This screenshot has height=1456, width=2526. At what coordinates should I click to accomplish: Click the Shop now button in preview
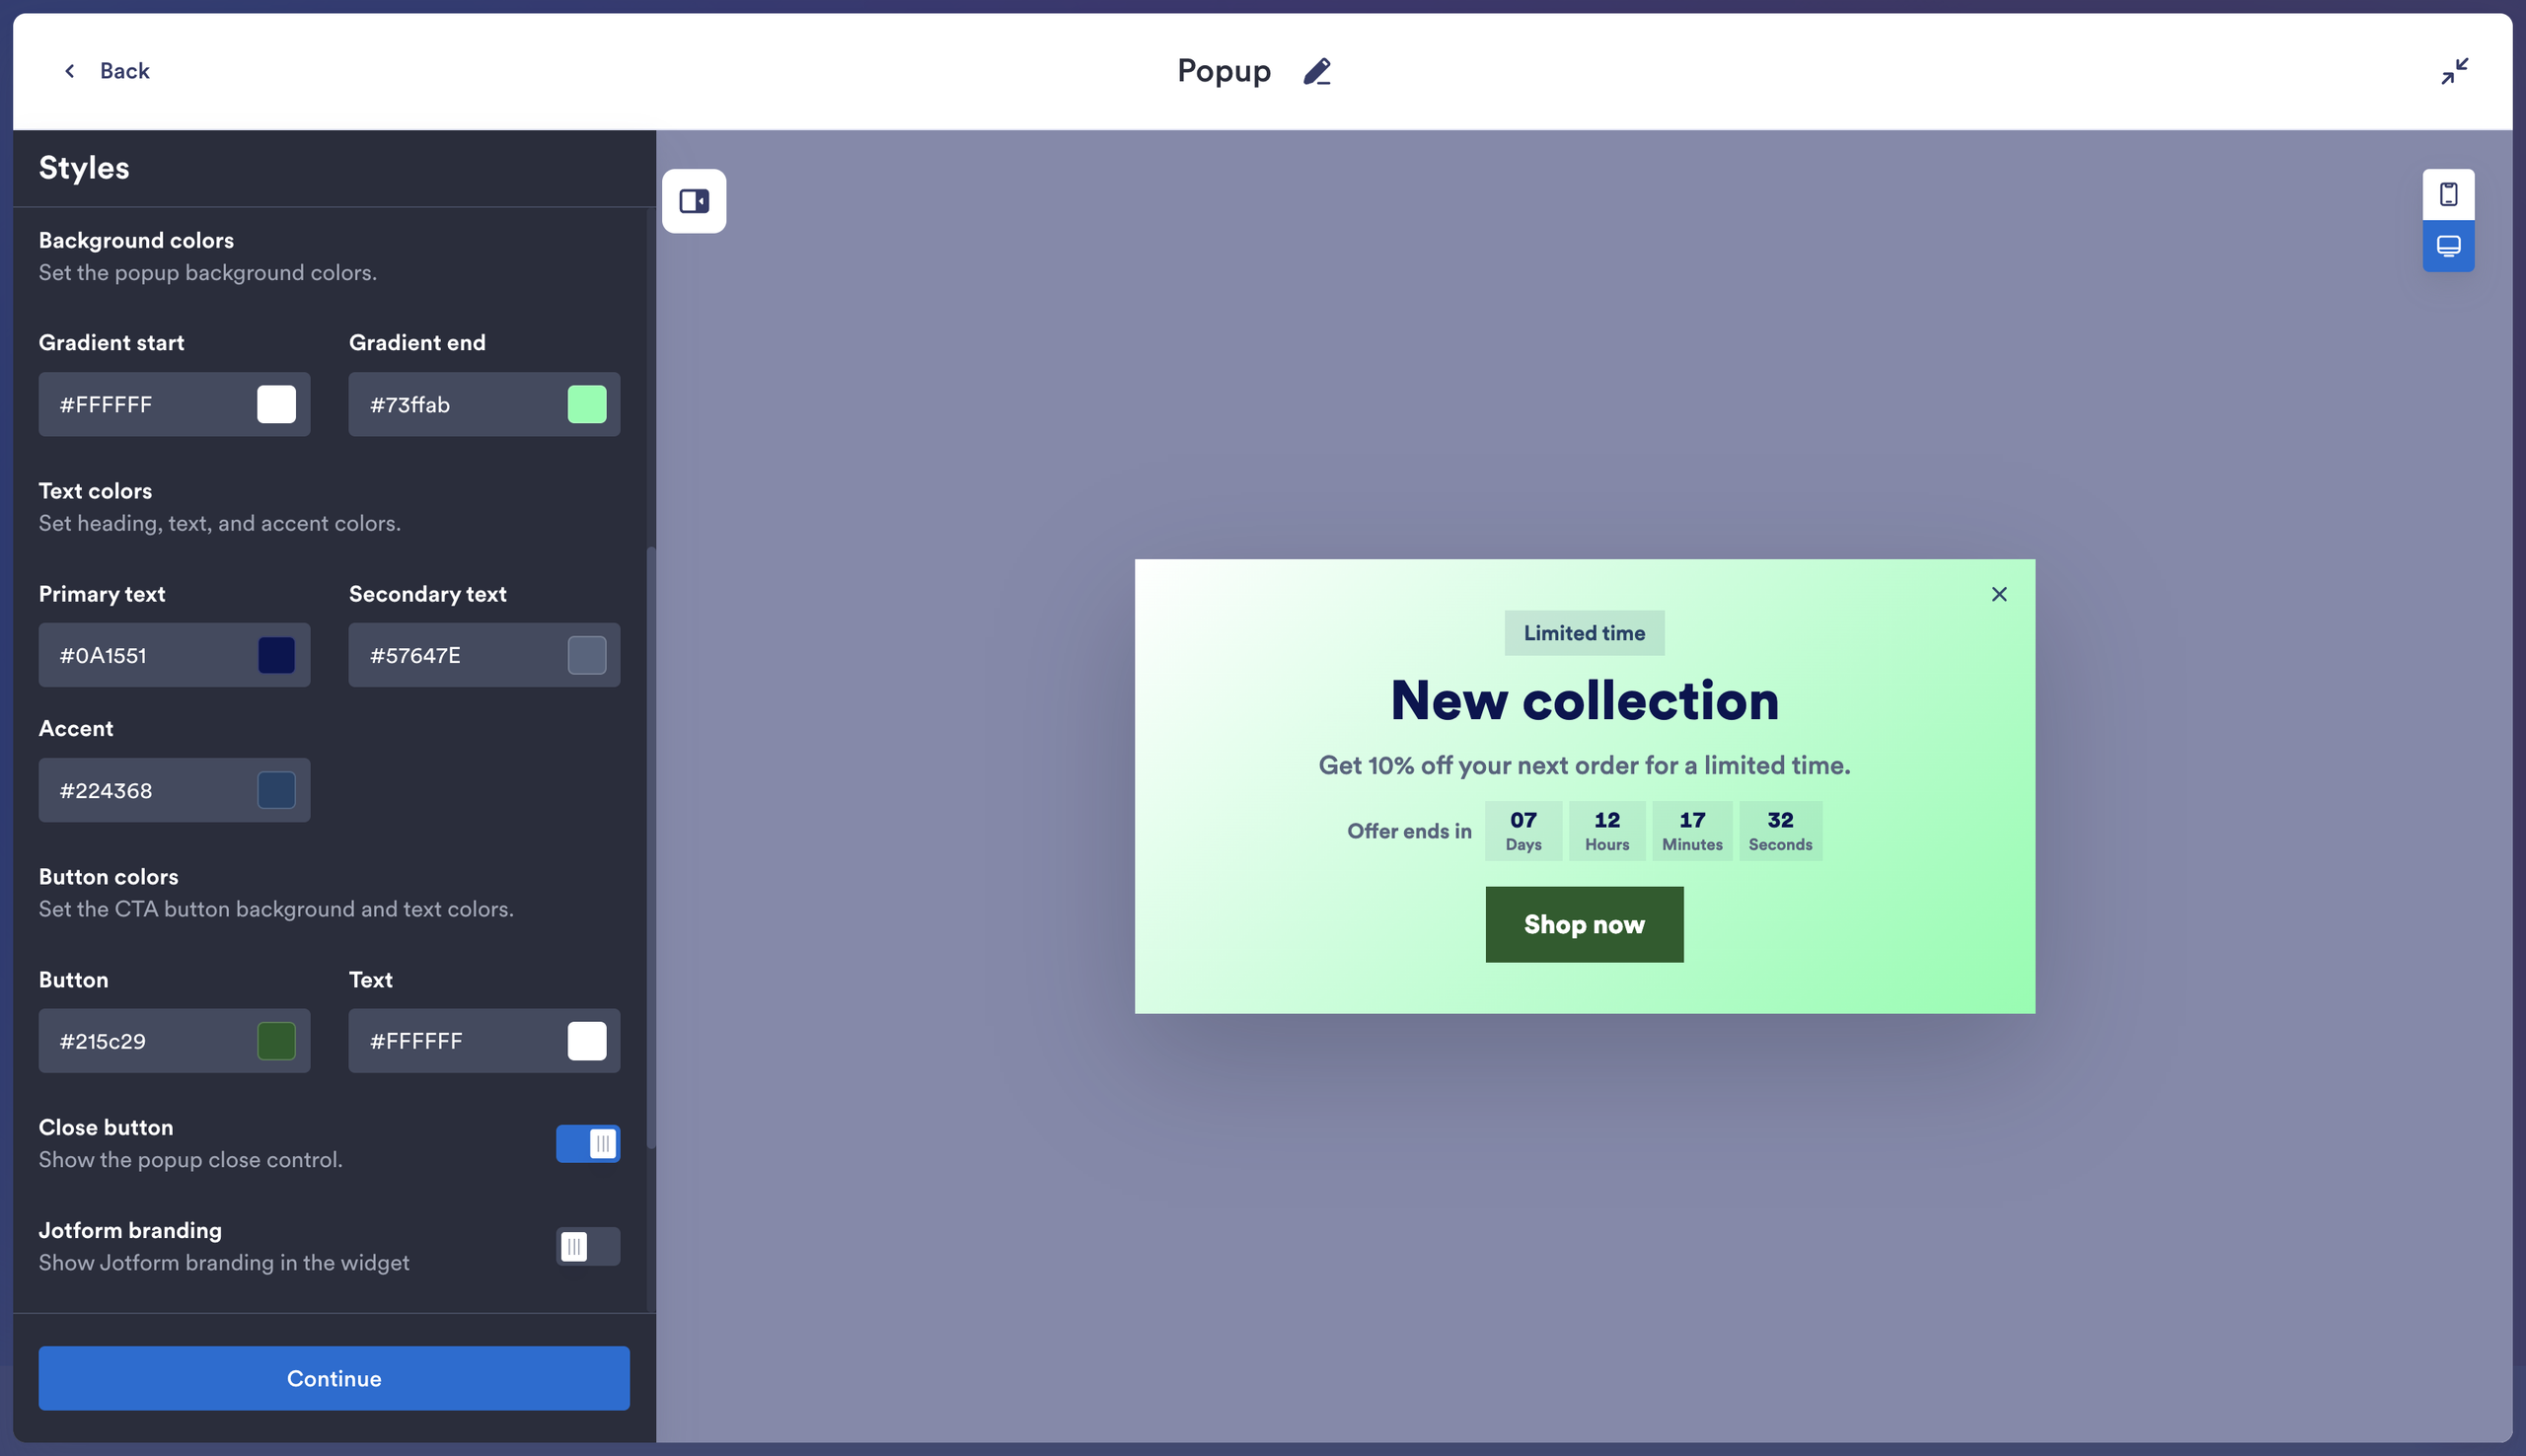pos(1584,924)
